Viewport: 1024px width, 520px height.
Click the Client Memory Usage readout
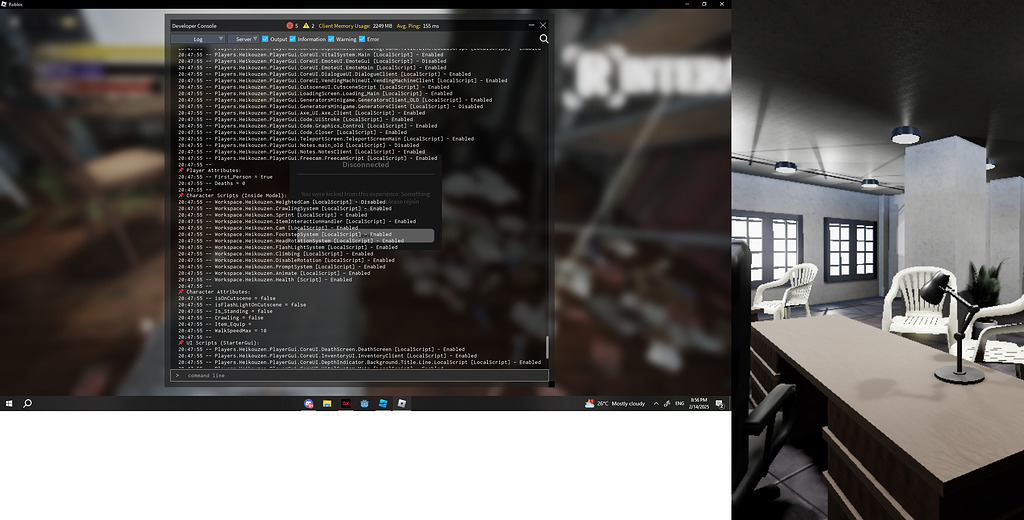355,26
